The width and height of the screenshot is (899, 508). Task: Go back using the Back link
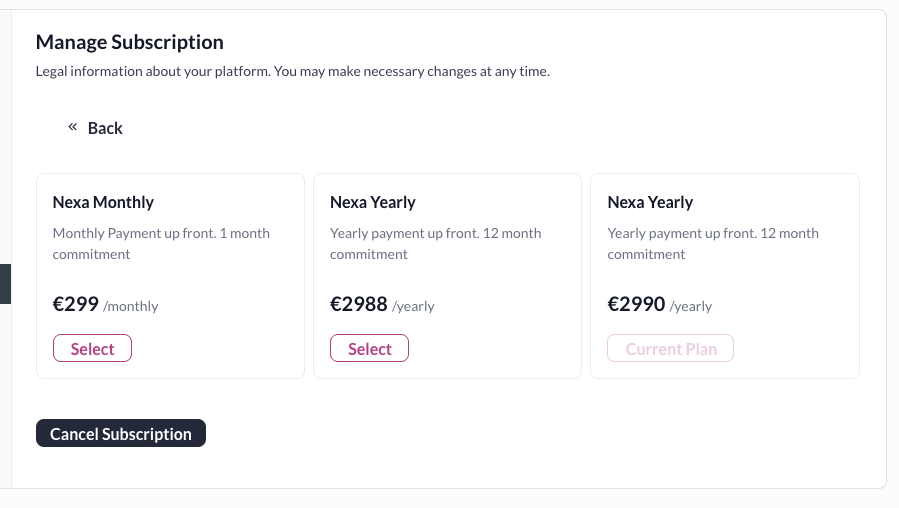point(105,128)
